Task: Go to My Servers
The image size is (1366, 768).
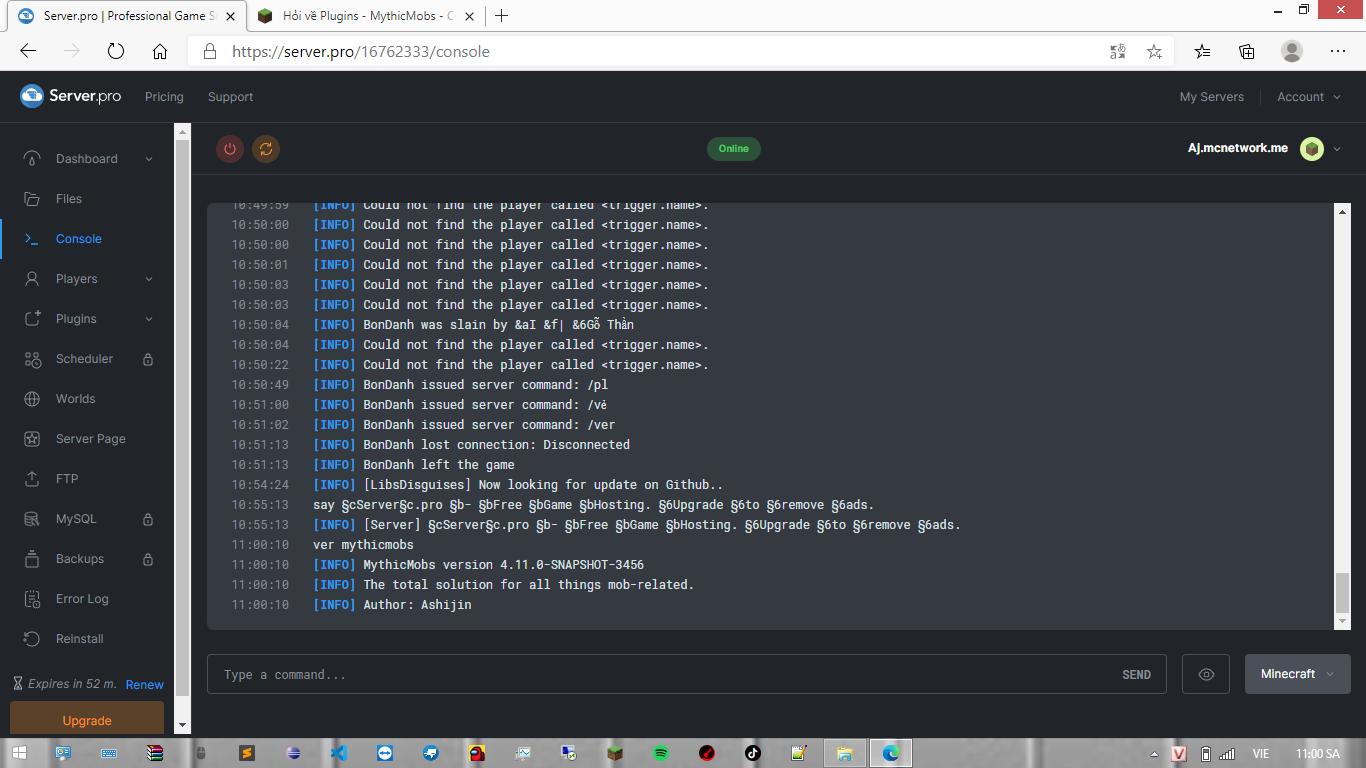Action: pos(1212,97)
